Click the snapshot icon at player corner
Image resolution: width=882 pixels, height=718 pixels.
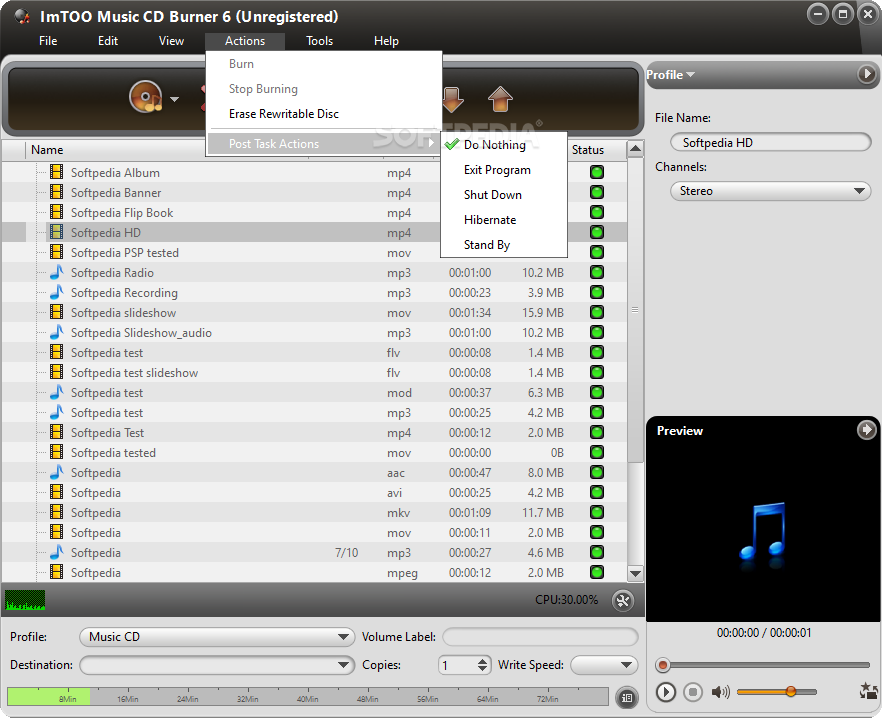pyautogui.click(x=868, y=690)
